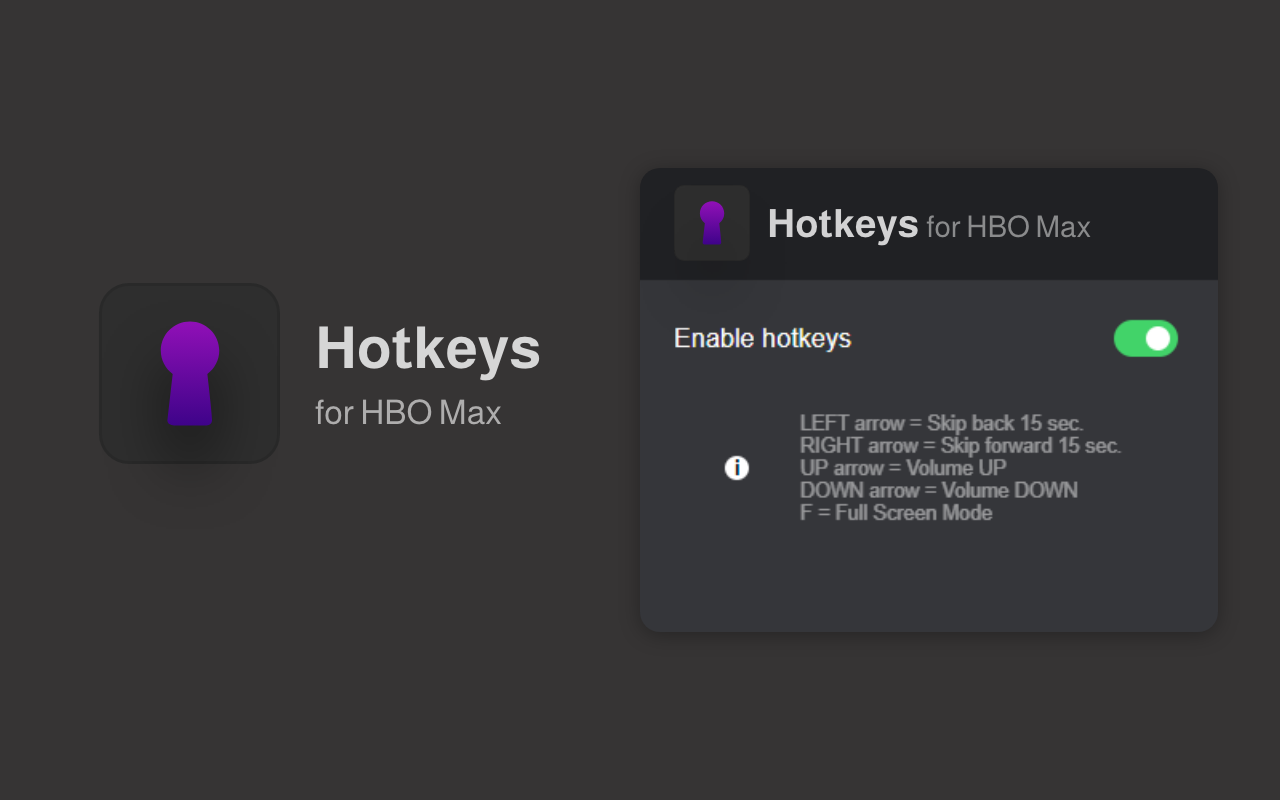
Task: Click the white knob of the toggle switch
Action: [x=1157, y=338]
